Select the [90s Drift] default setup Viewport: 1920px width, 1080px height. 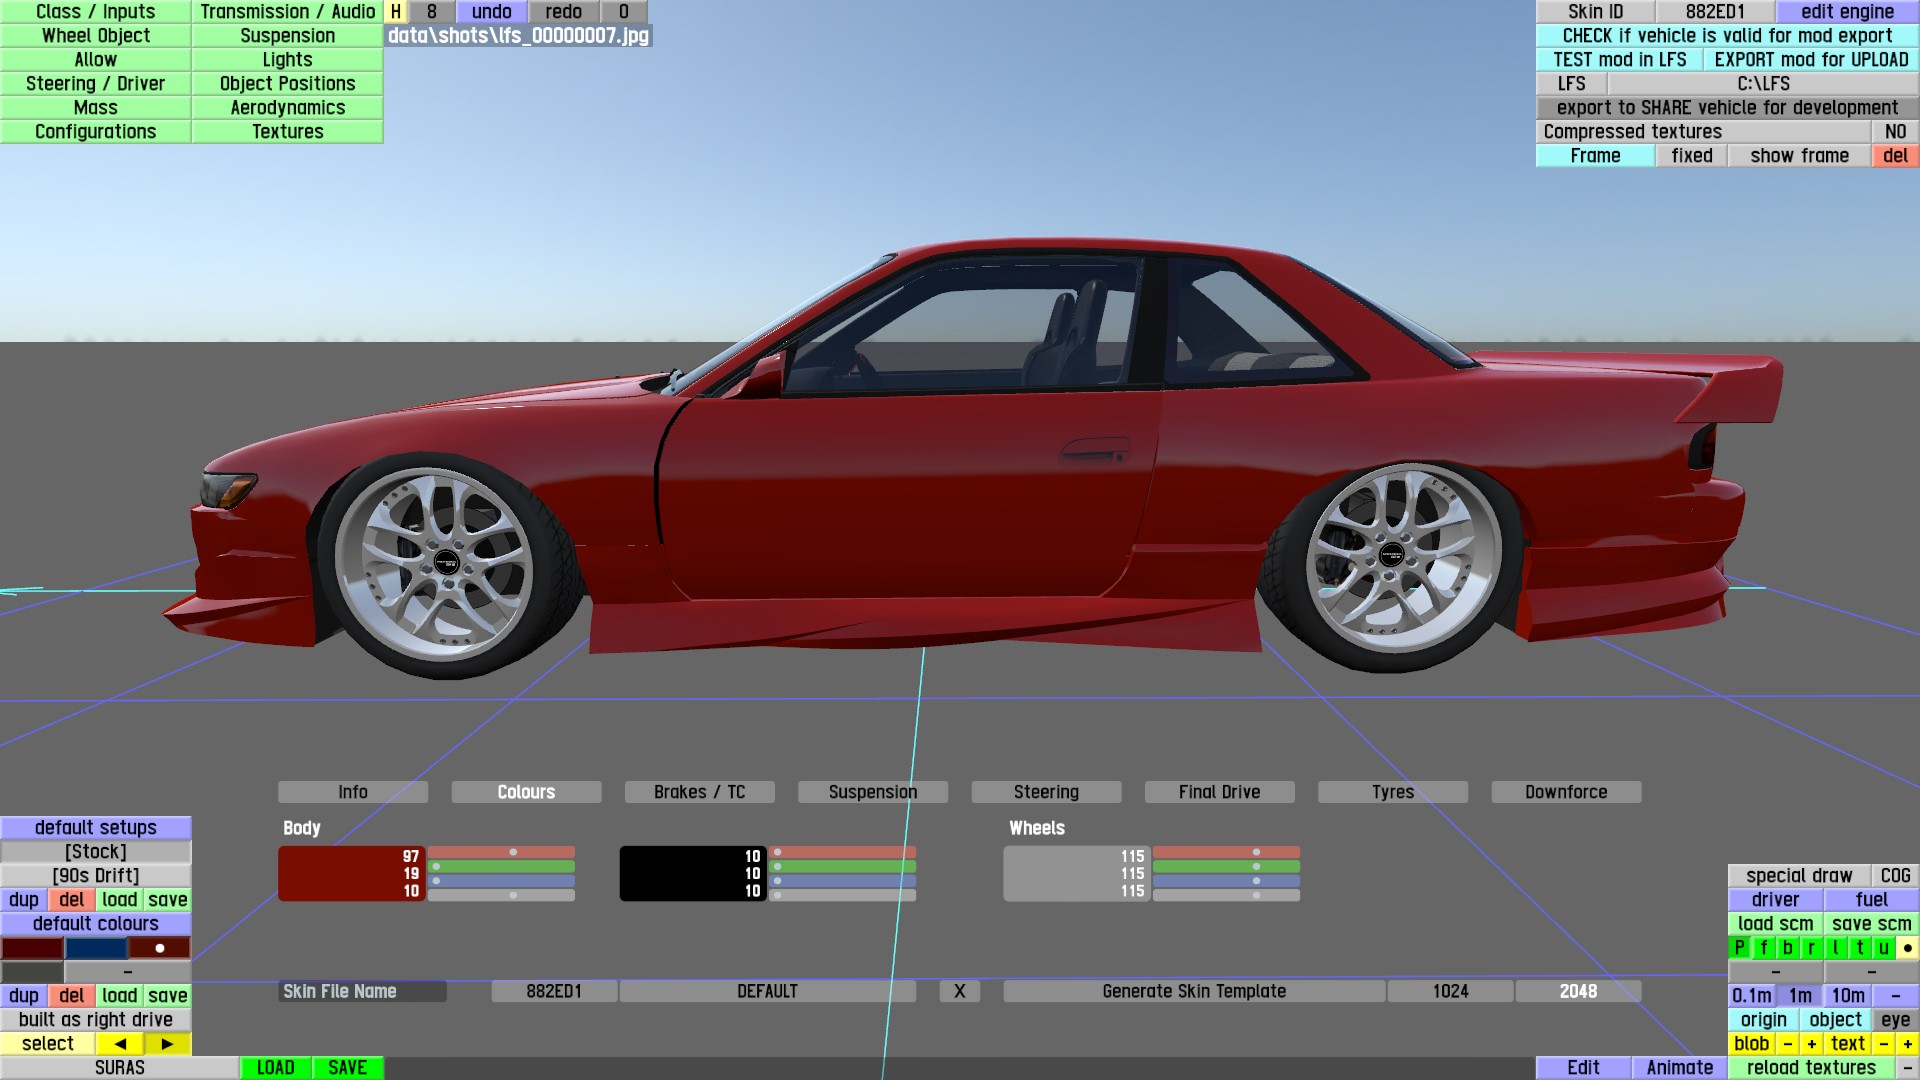pos(96,875)
